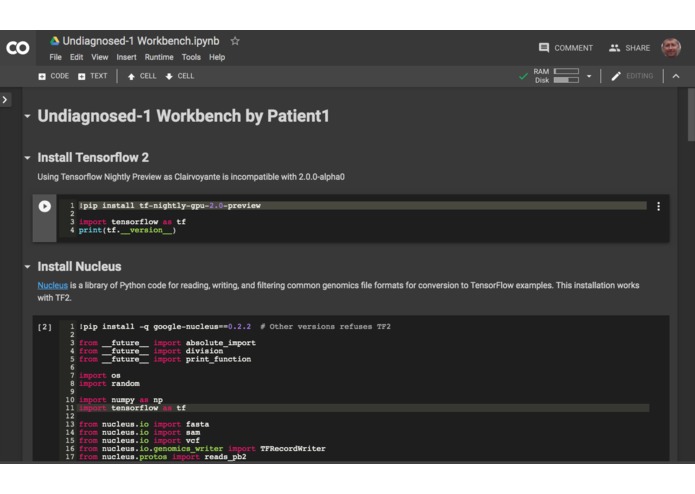Click the [2] cell execution indicator
Screen dimensions: 695x494
pyautogui.click(x=45, y=327)
